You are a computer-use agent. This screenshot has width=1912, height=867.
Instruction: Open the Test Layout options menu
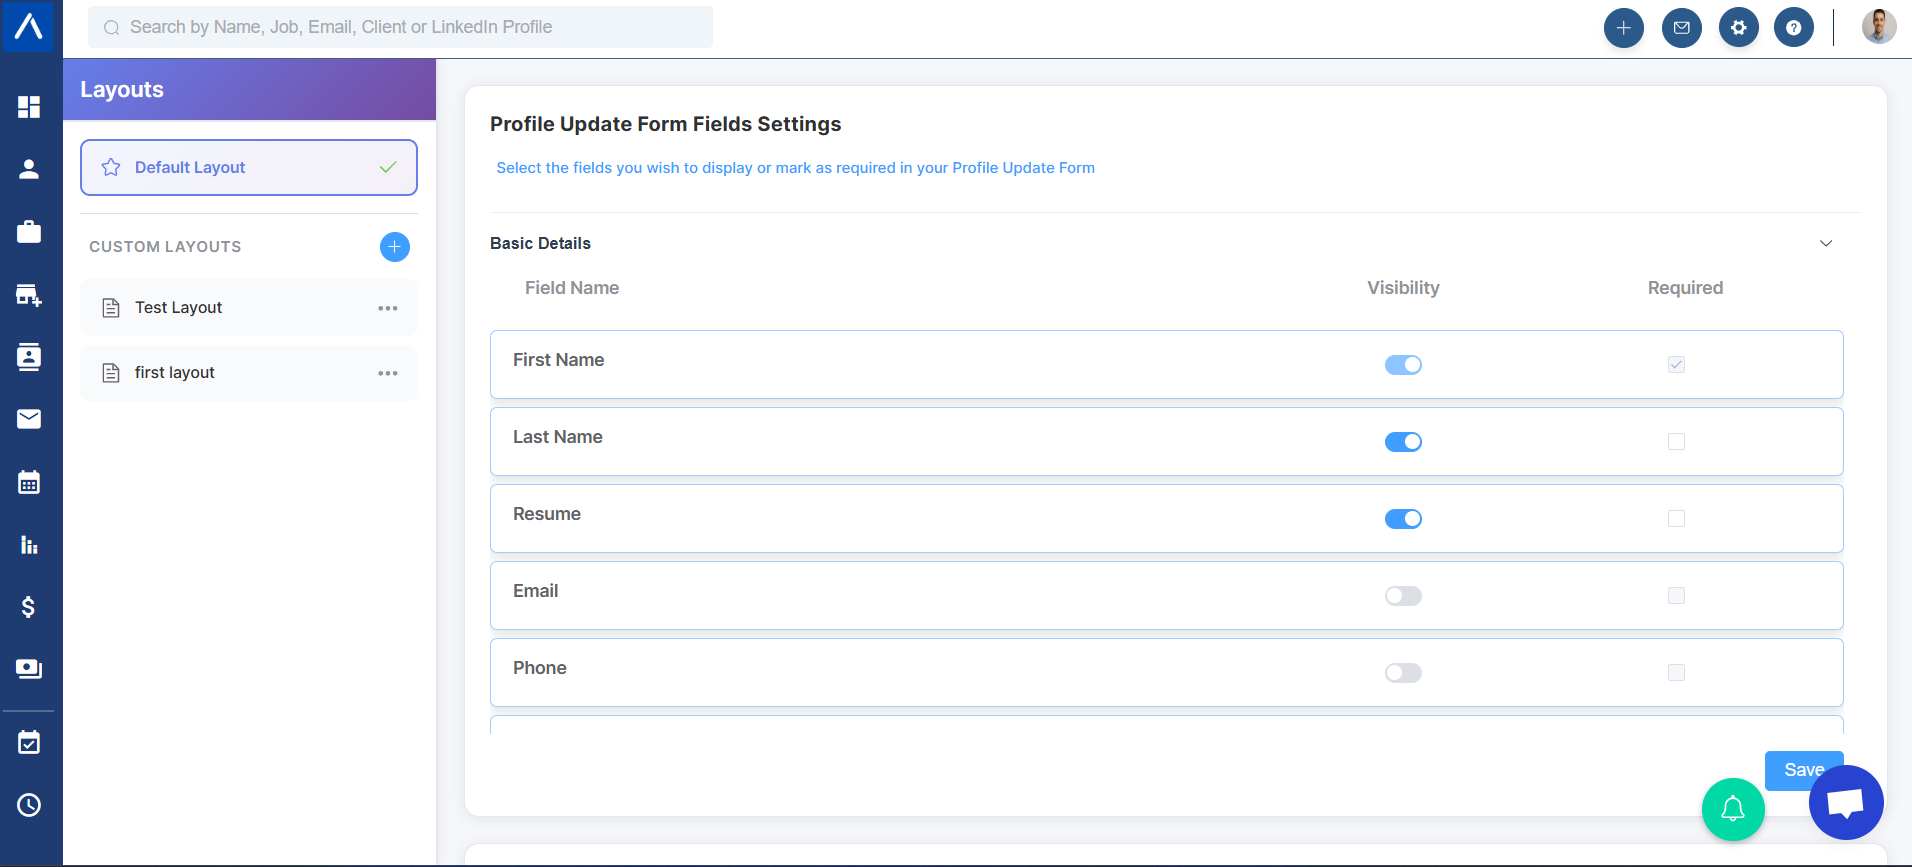point(388,308)
